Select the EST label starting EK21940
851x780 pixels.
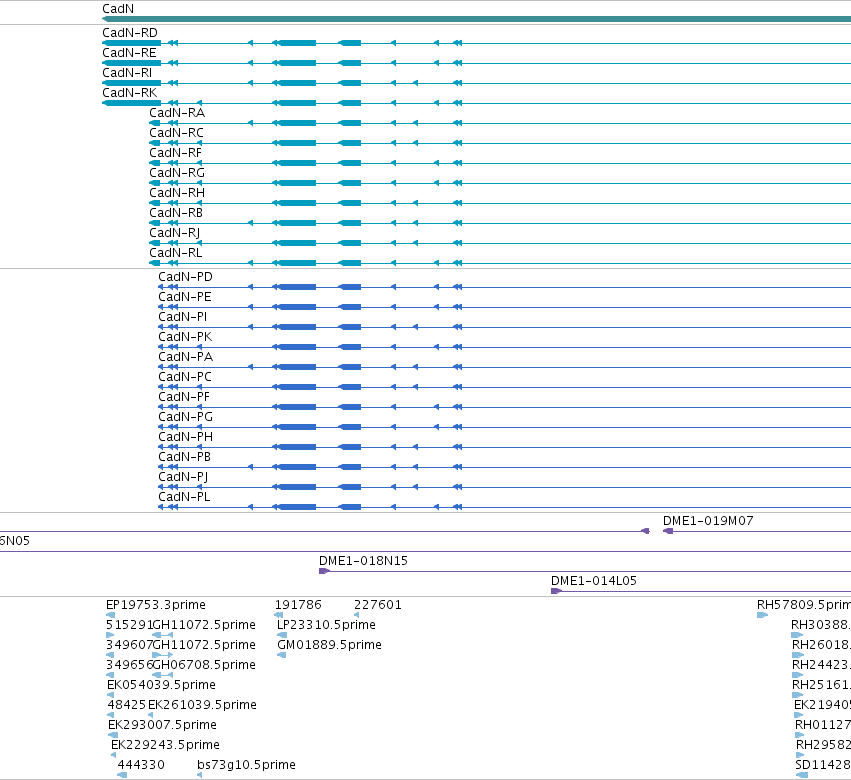(x=823, y=706)
